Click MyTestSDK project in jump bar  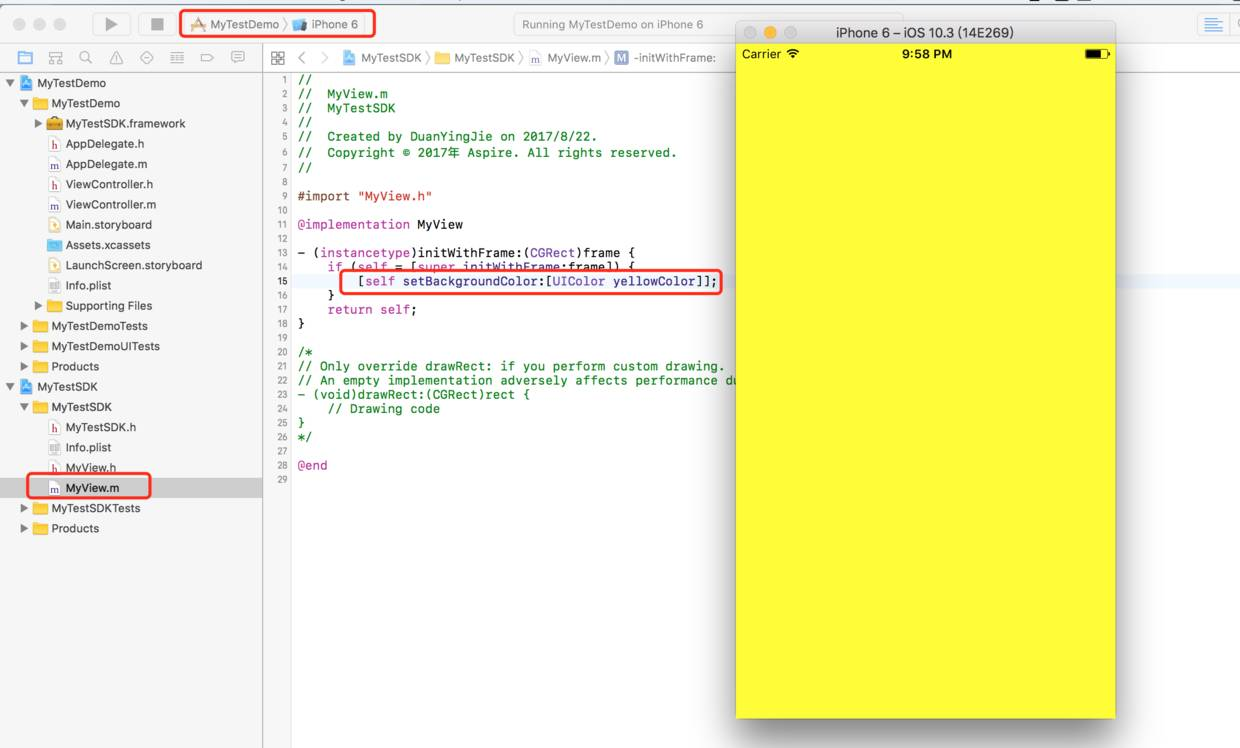pos(382,58)
